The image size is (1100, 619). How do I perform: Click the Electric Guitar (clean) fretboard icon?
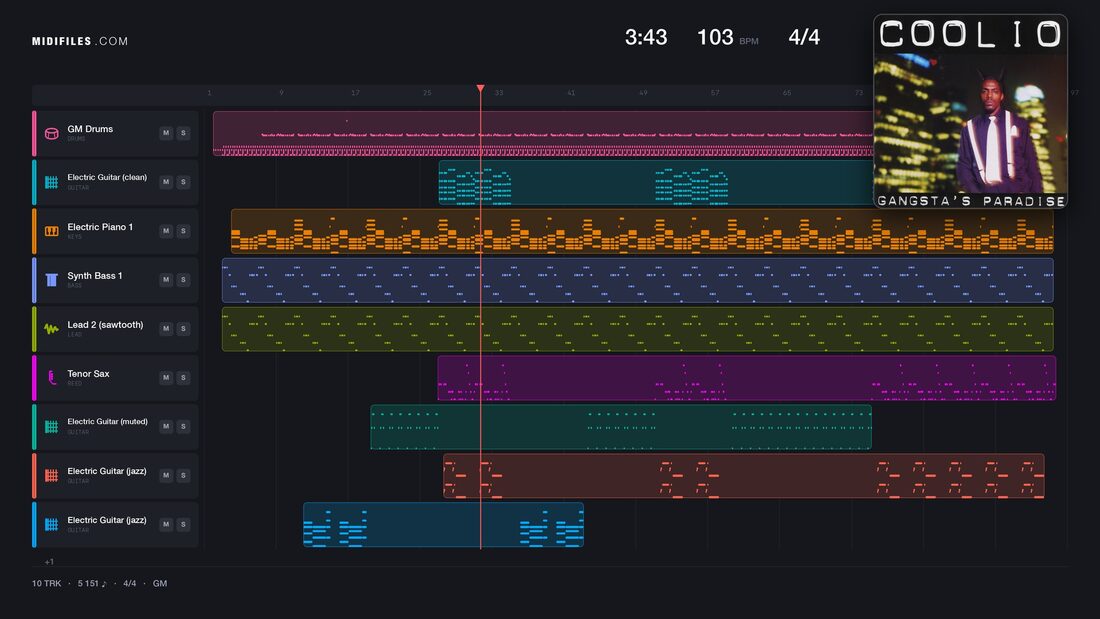pyautogui.click(x=51, y=182)
